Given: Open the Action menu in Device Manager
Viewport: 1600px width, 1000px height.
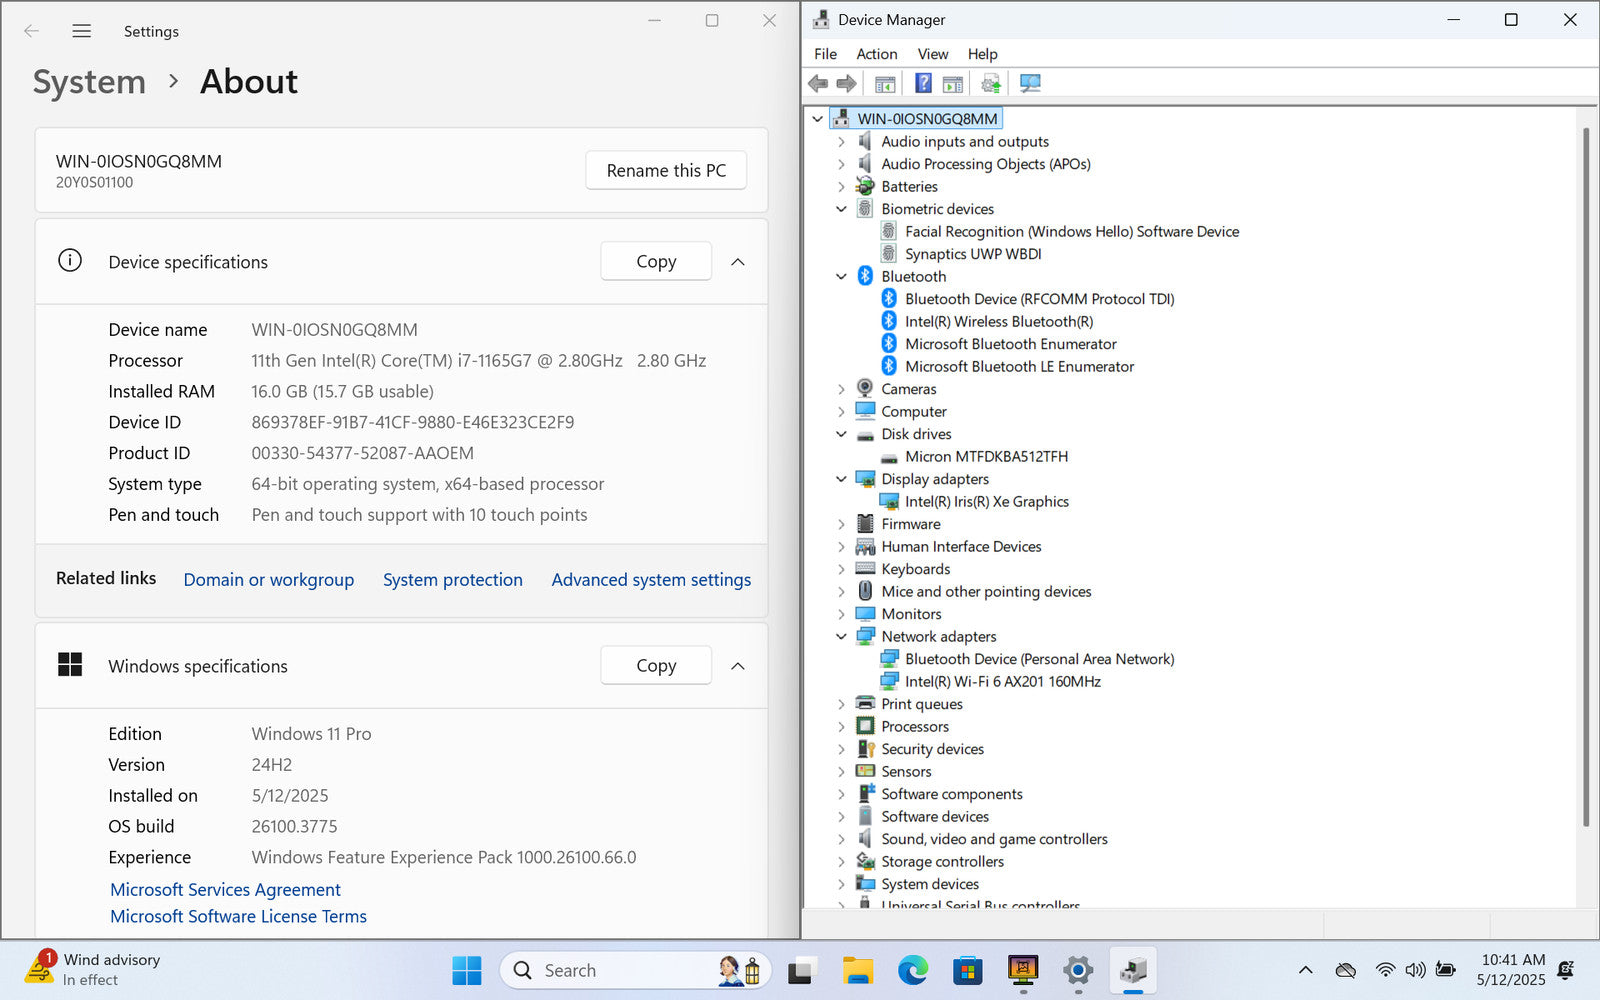Looking at the screenshot, I should pyautogui.click(x=876, y=54).
